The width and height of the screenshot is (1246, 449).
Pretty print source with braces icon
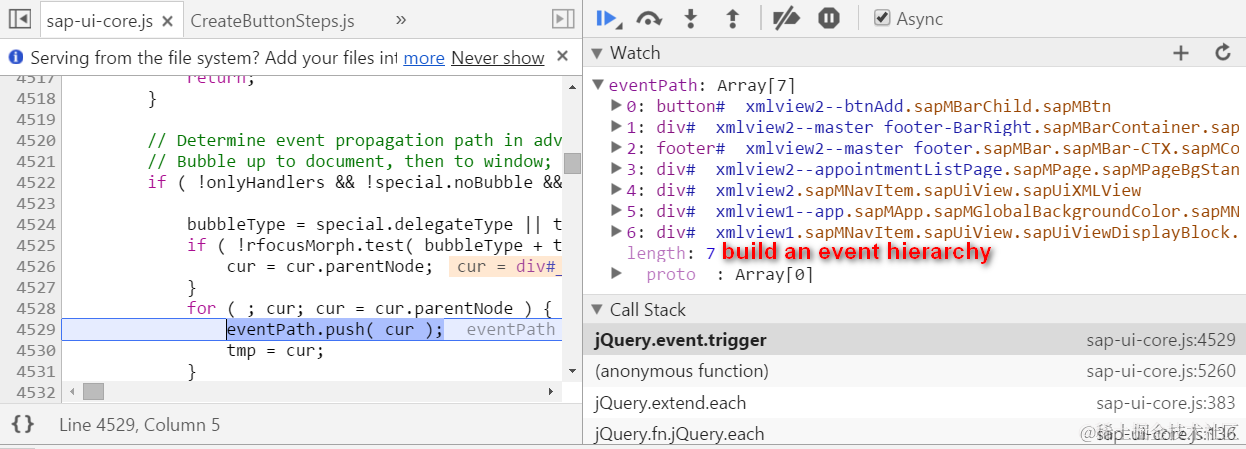[23, 424]
